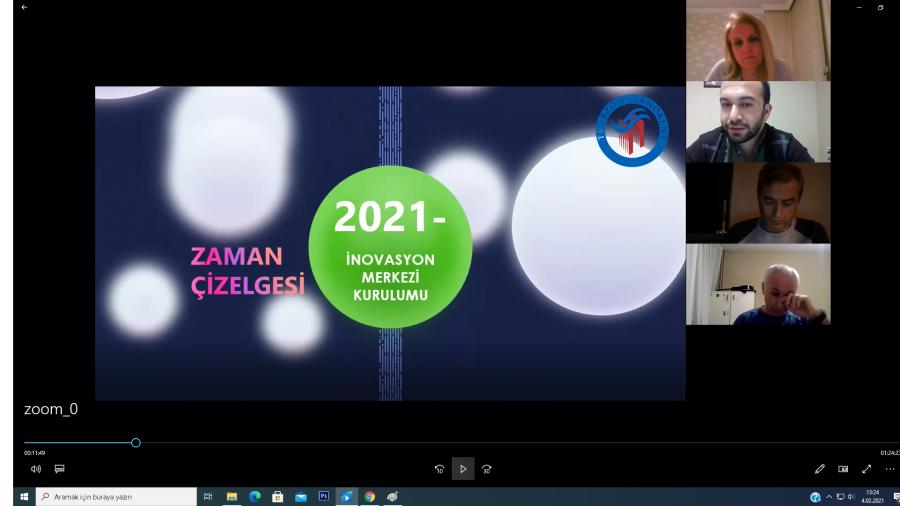Skip forward 30 seconds
This screenshot has width=900, height=506.
(487, 468)
